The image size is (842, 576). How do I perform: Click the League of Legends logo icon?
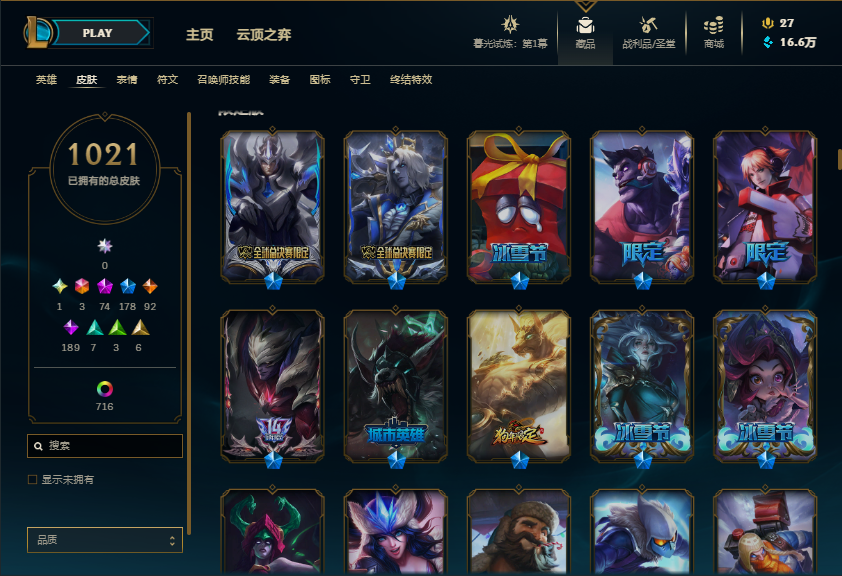coord(37,32)
